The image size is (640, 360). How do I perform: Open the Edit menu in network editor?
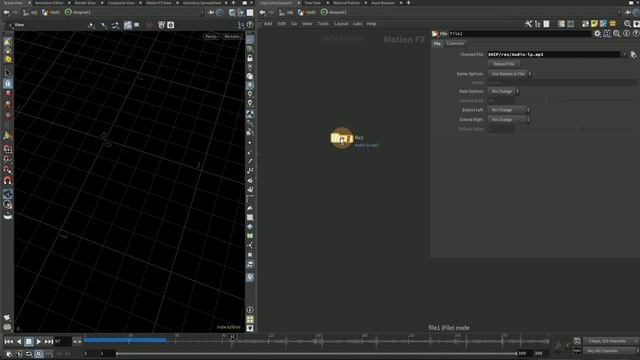click(282, 24)
